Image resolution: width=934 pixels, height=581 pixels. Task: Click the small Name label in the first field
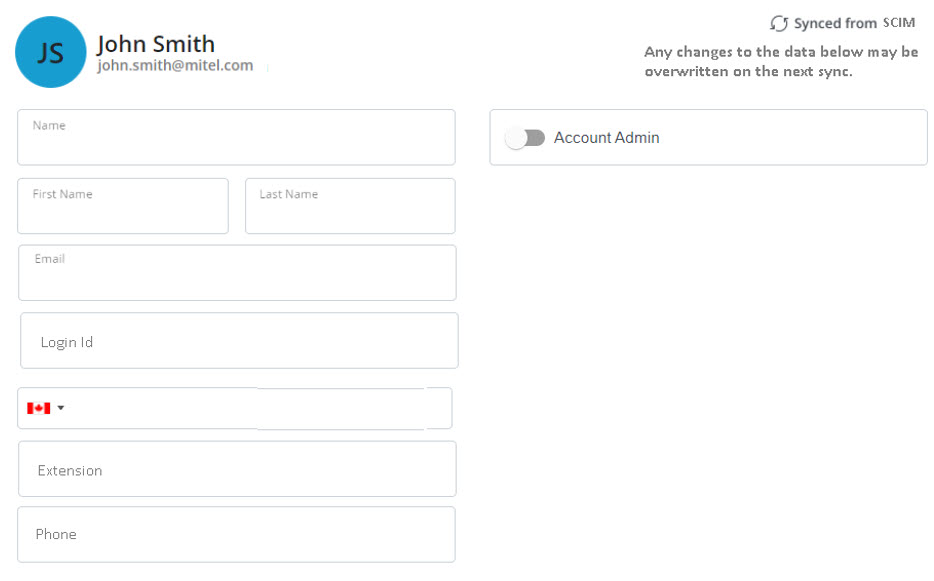click(49, 126)
